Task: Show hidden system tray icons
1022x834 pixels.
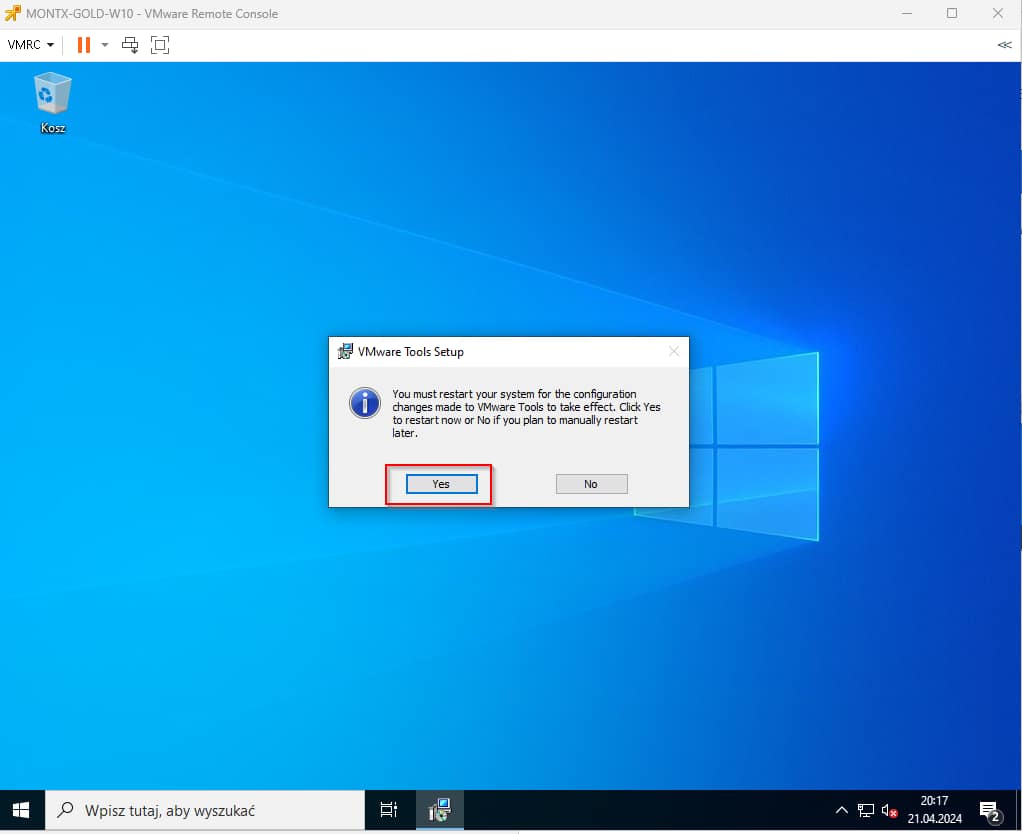Action: pos(842,810)
